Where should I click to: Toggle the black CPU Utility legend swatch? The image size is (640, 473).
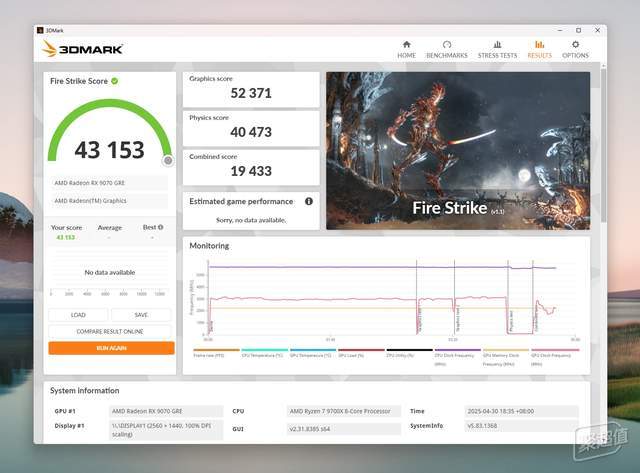pos(409,350)
